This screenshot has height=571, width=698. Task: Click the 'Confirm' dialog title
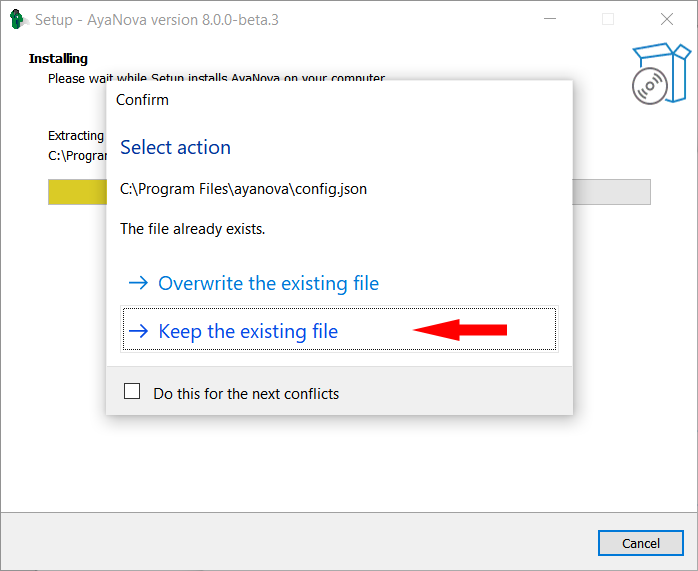point(142,100)
